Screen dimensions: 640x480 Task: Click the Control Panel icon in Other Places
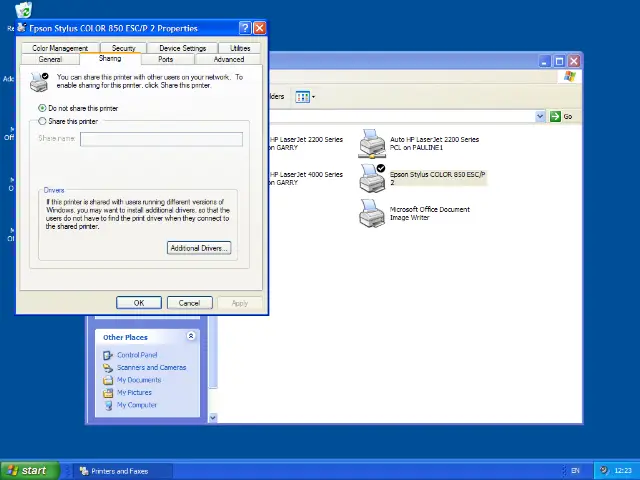108,356
